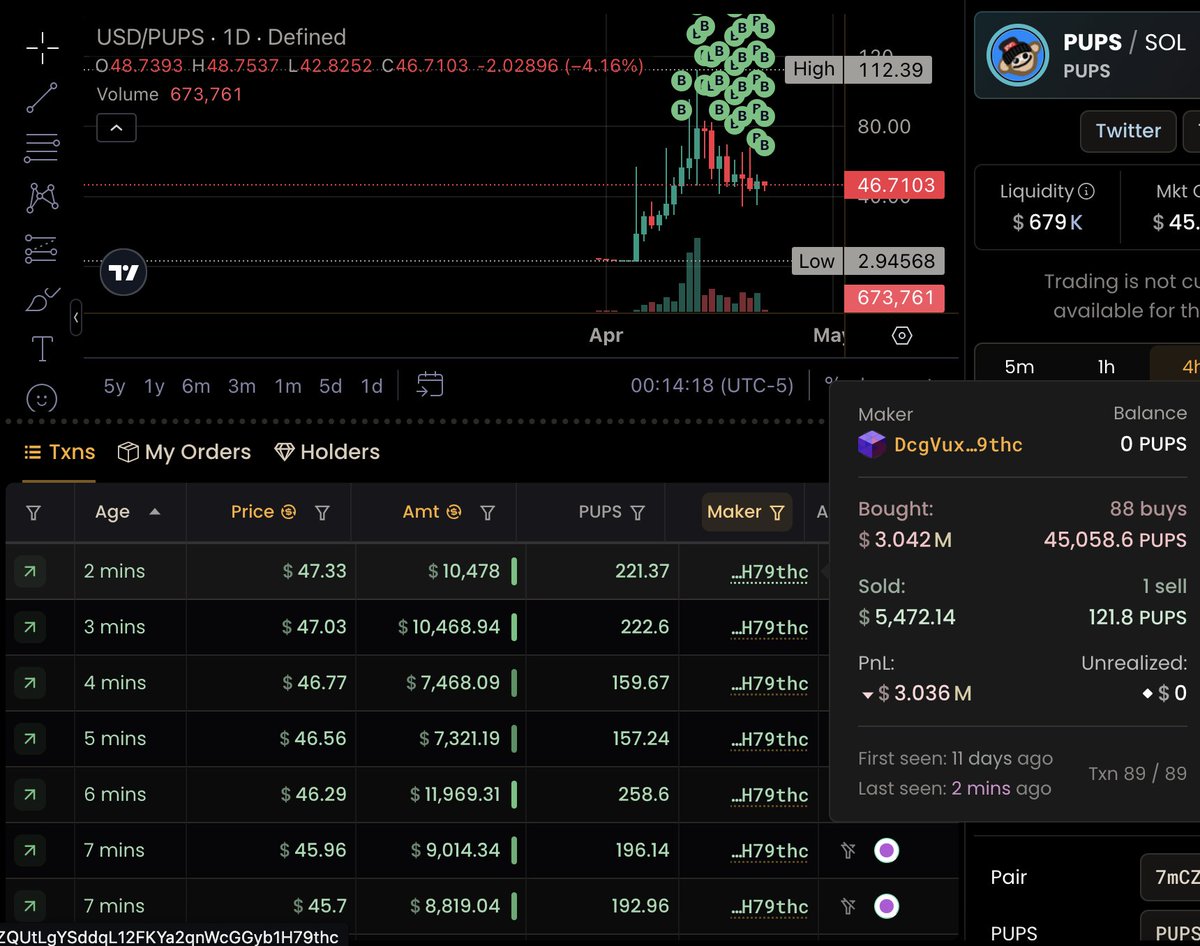Switch to the My Orders tab
The width and height of the screenshot is (1200, 946).
[184, 452]
